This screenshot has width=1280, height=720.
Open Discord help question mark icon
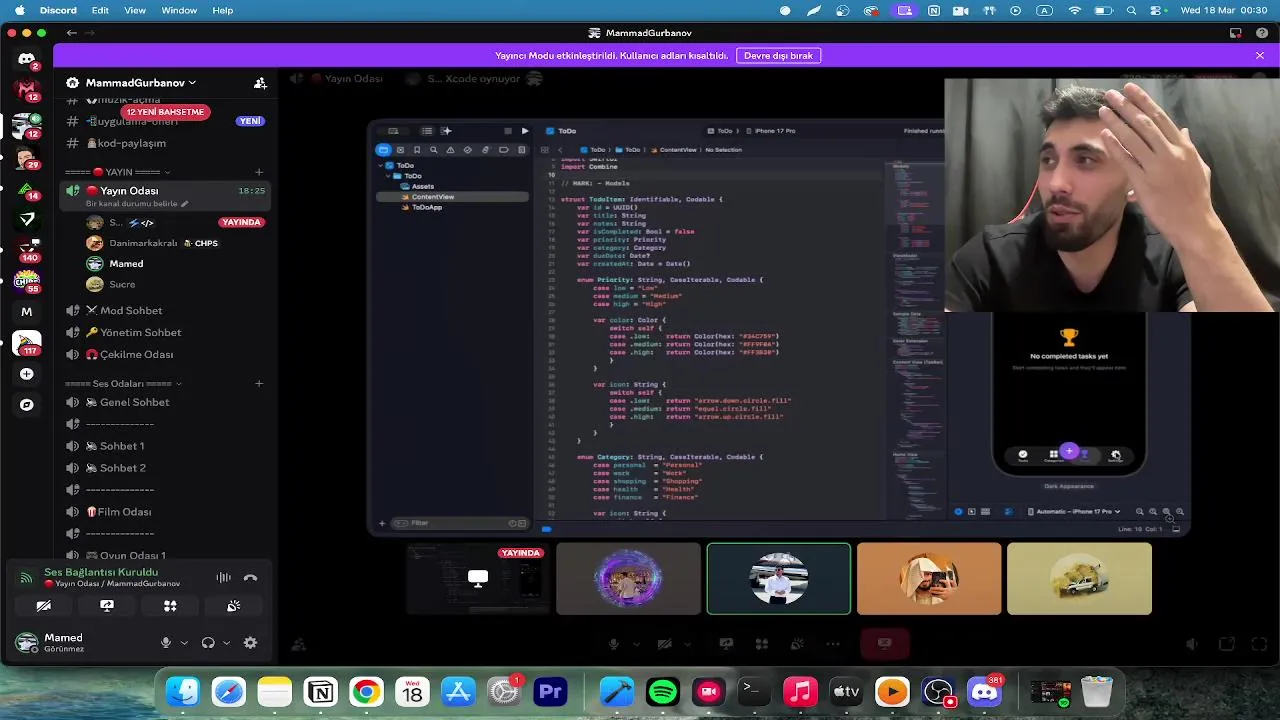[1262, 33]
